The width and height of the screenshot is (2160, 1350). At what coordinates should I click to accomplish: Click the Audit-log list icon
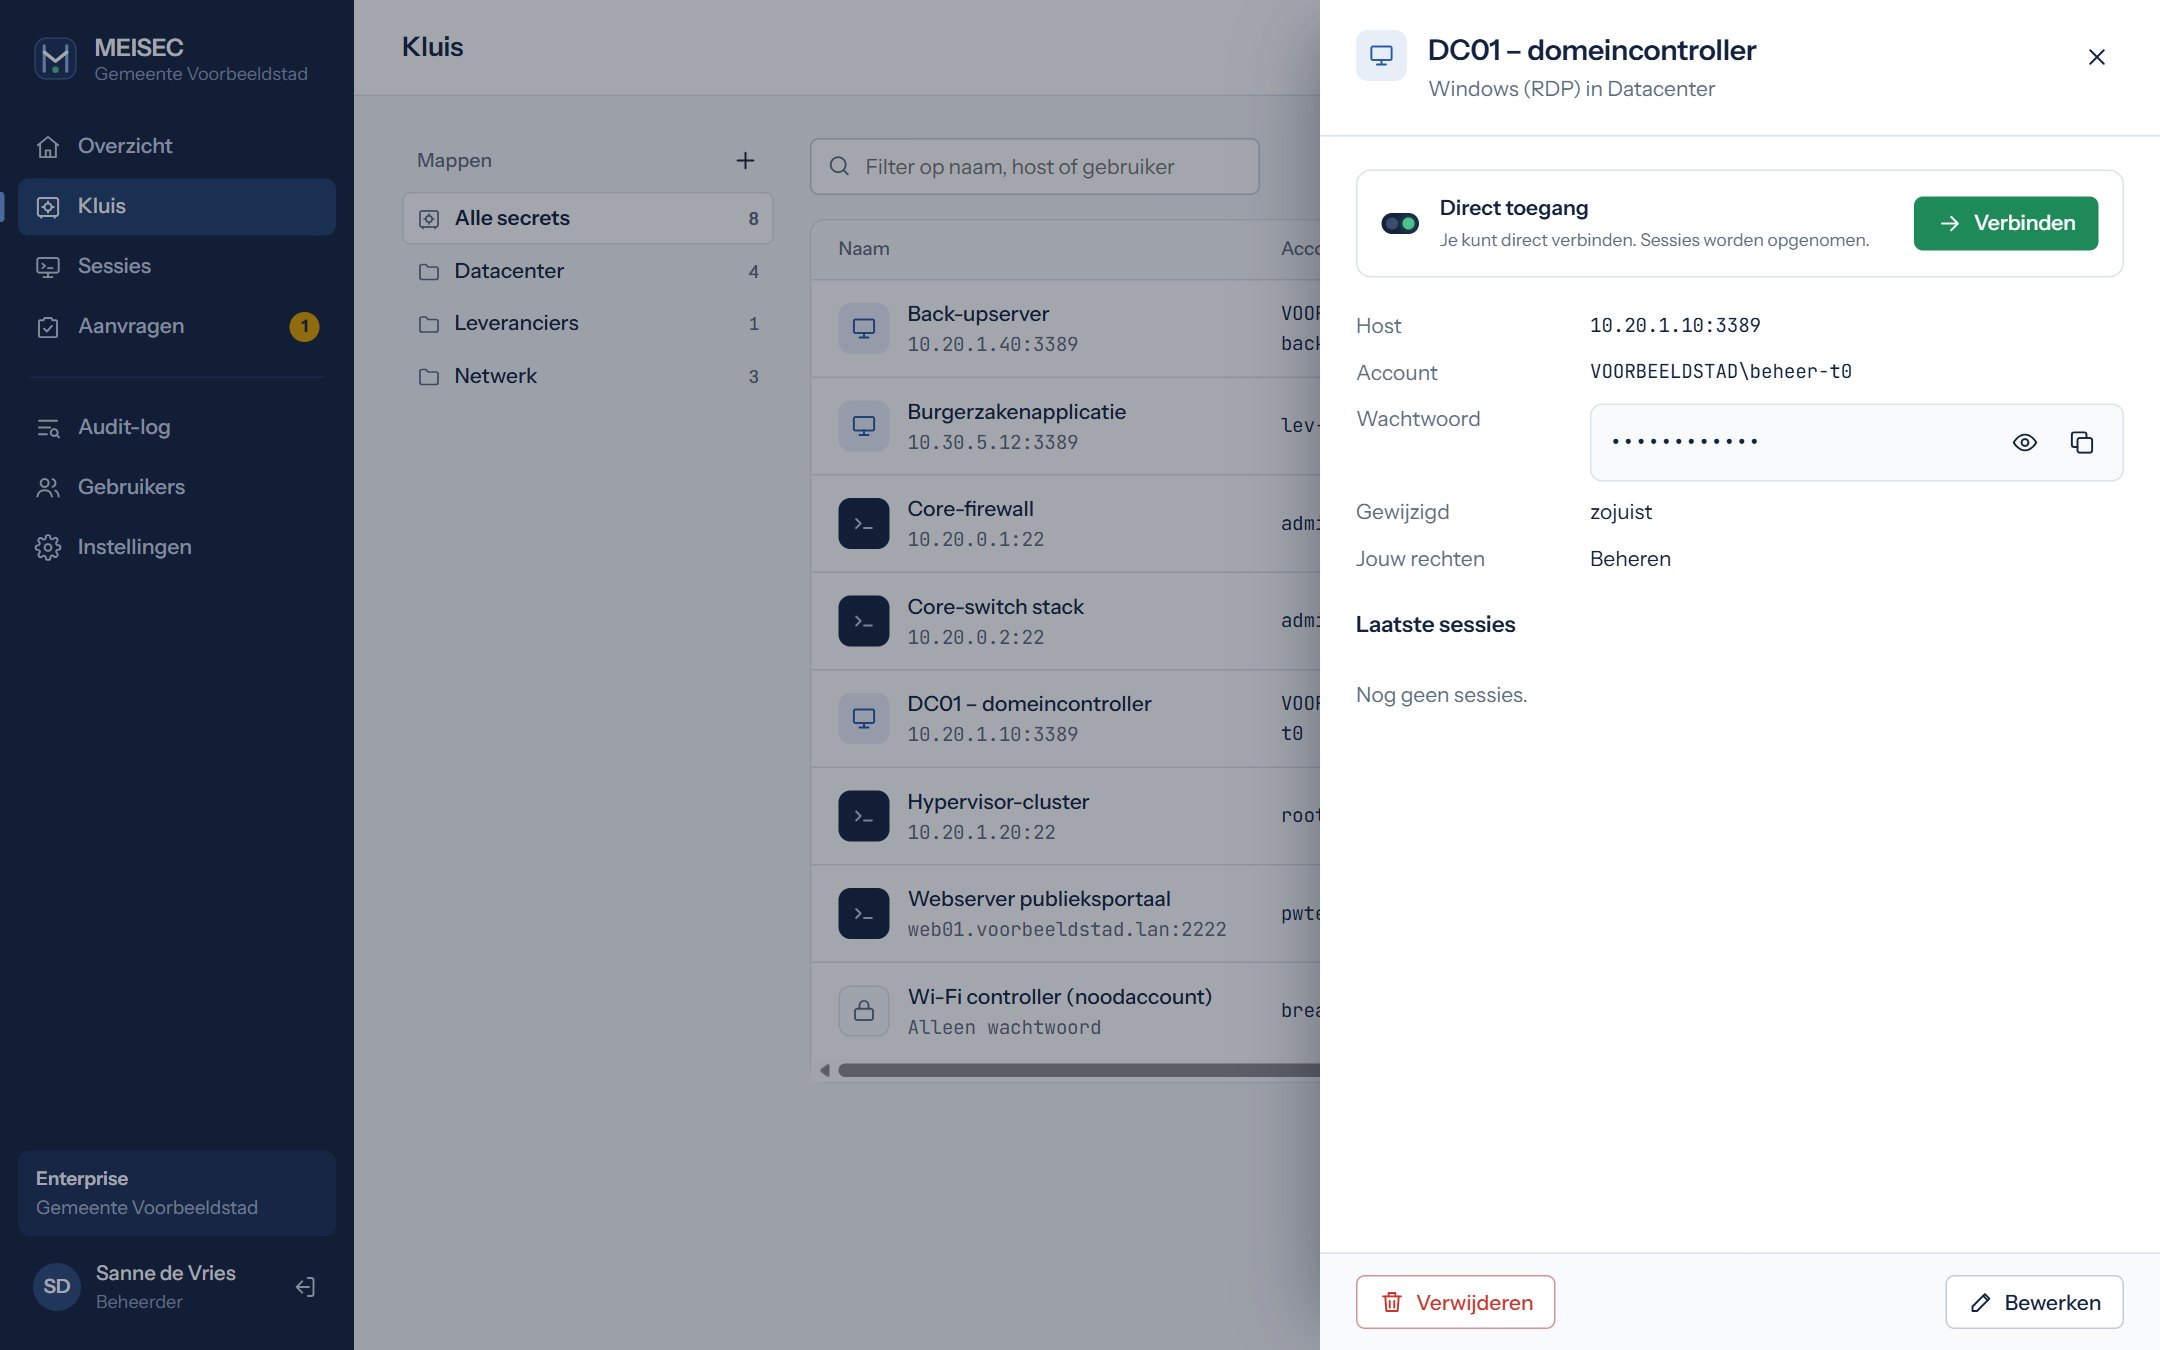48,428
